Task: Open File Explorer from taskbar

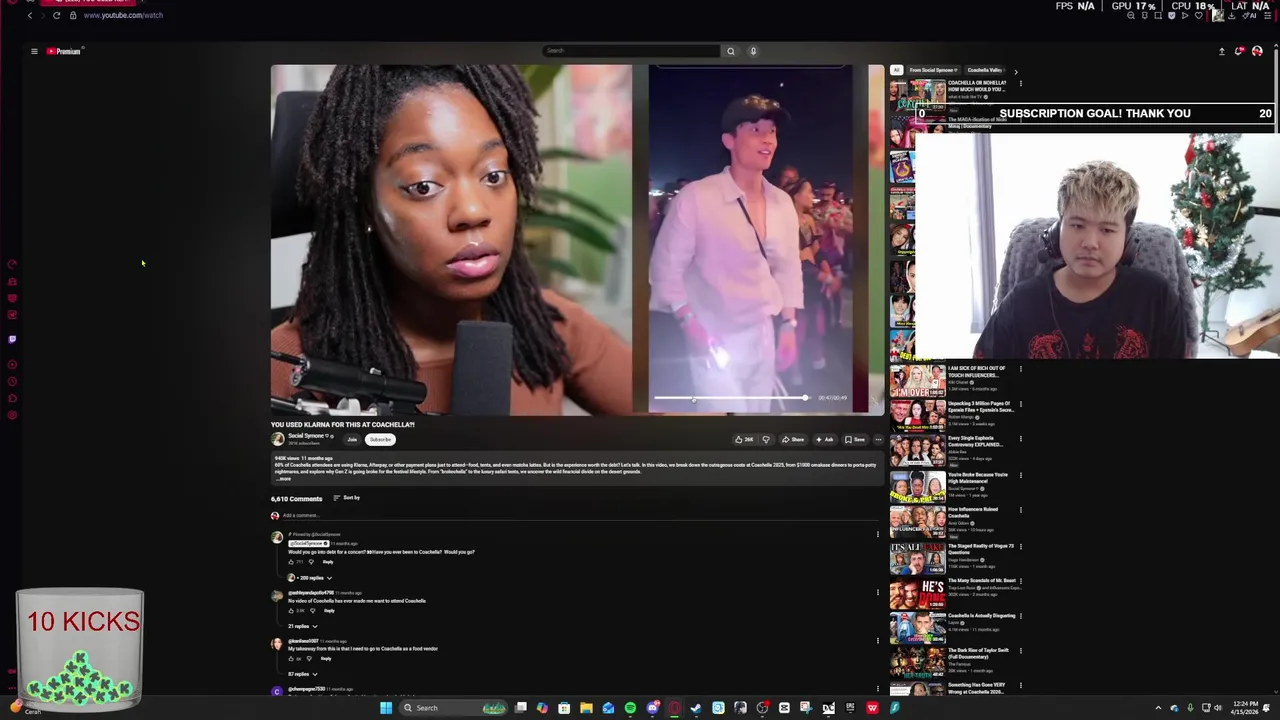Action: 586,708
